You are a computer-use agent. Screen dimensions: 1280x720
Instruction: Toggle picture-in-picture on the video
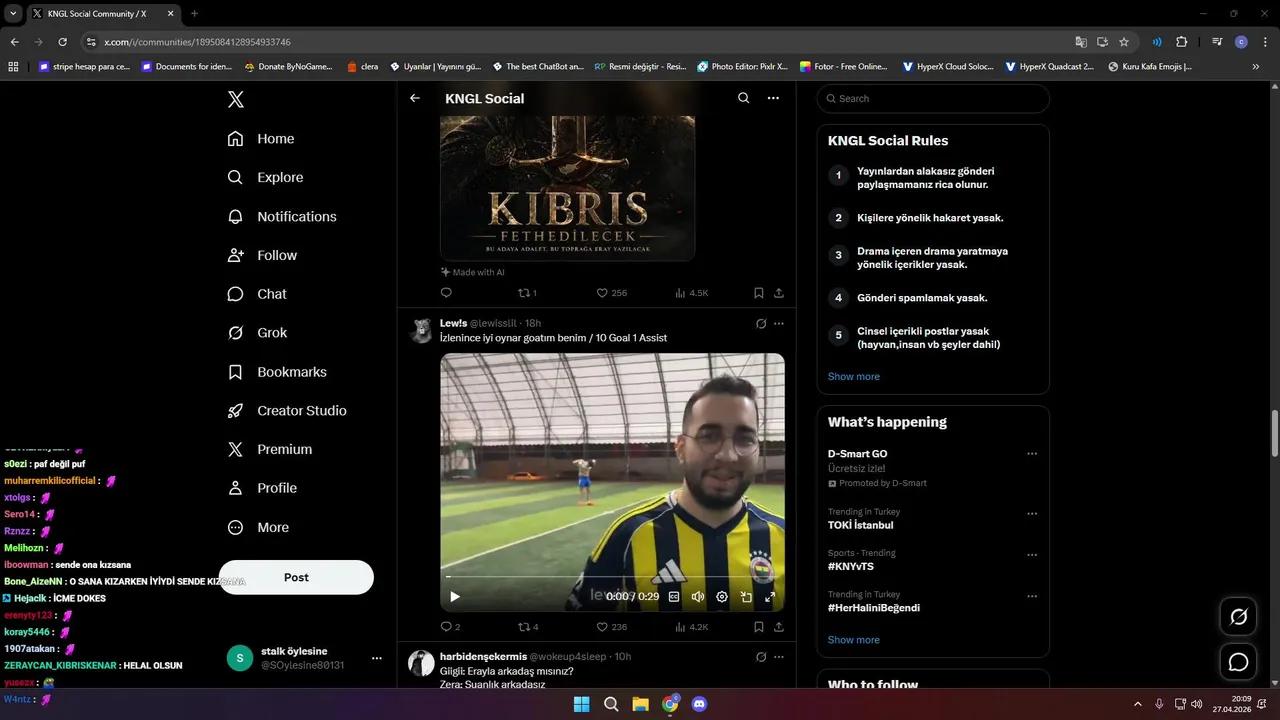746,597
